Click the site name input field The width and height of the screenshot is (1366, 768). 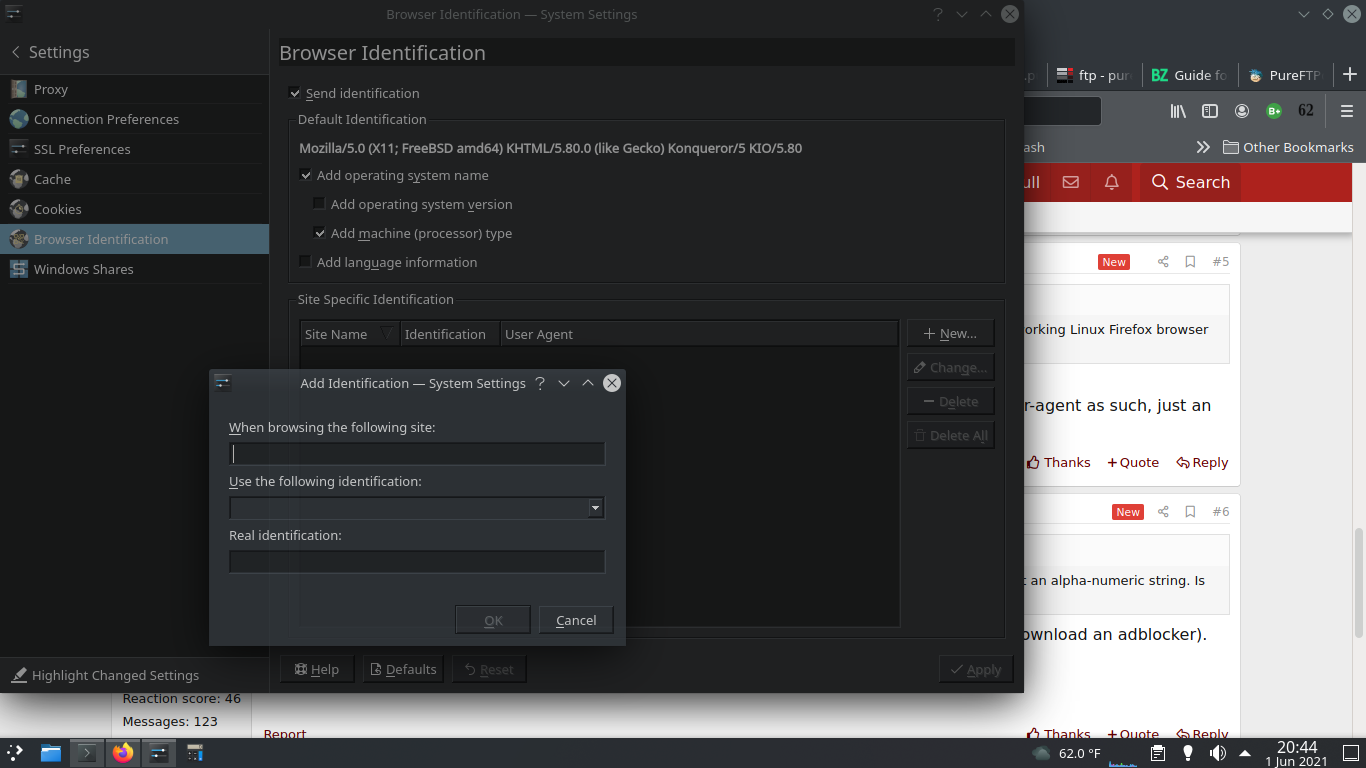pos(417,454)
